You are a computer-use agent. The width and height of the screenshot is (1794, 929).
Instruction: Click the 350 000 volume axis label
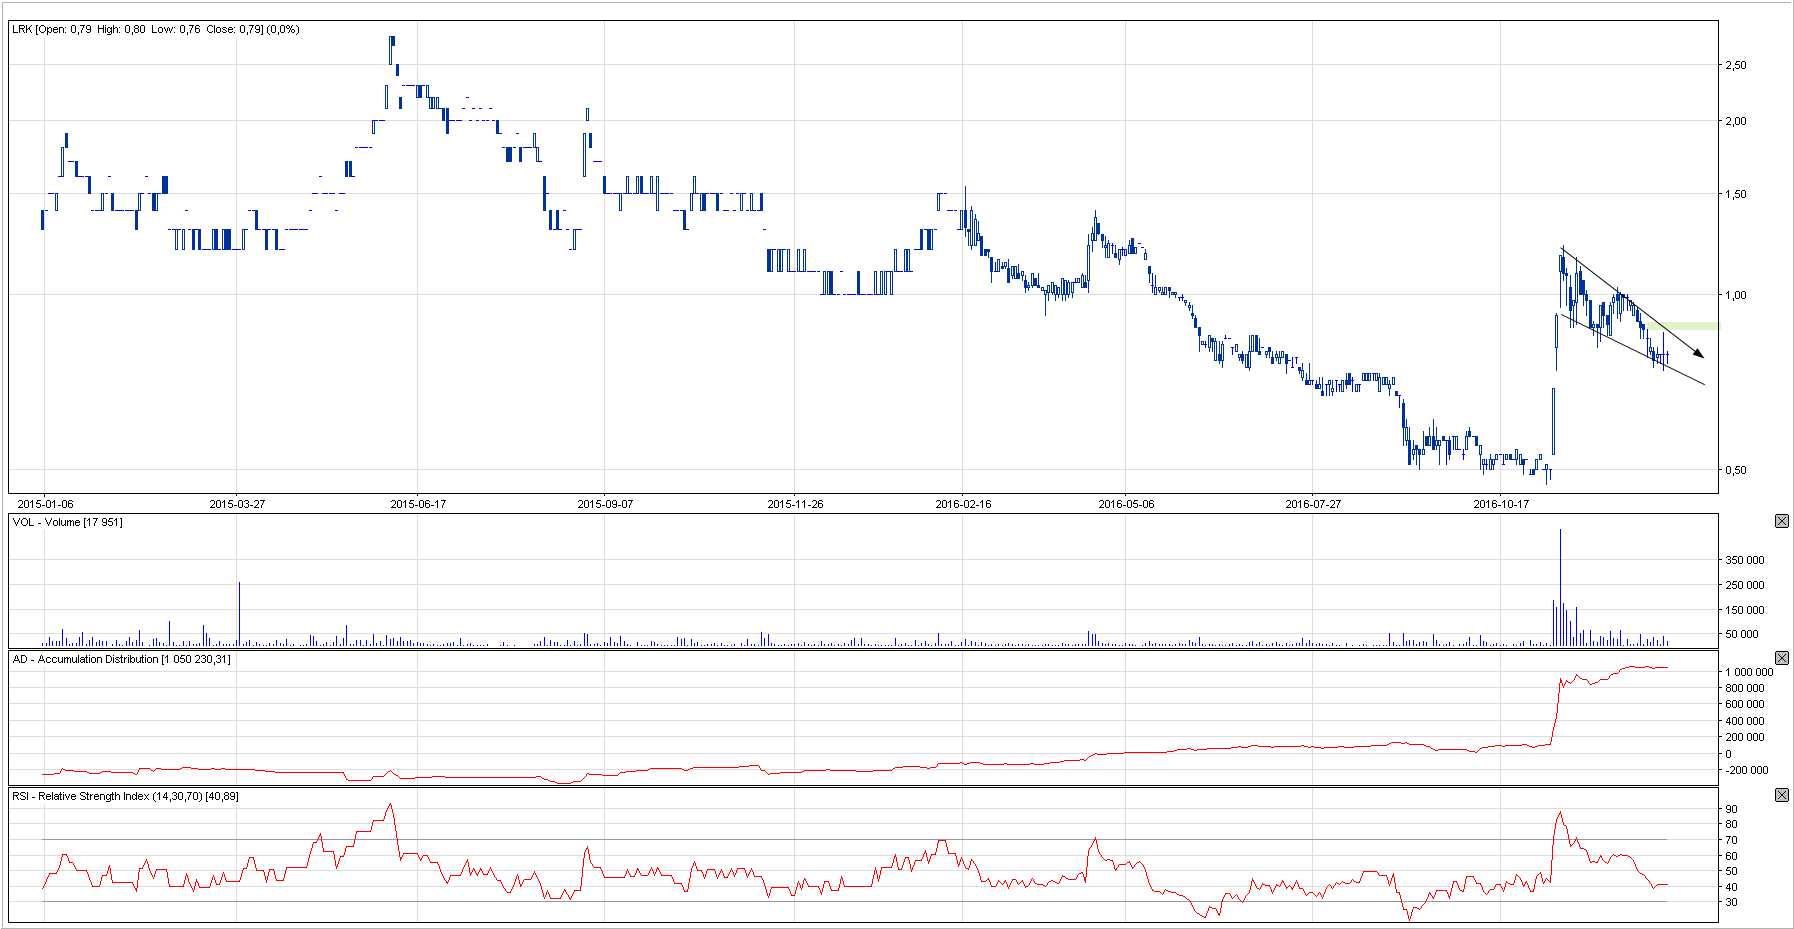pyautogui.click(x=1744, y=560)
